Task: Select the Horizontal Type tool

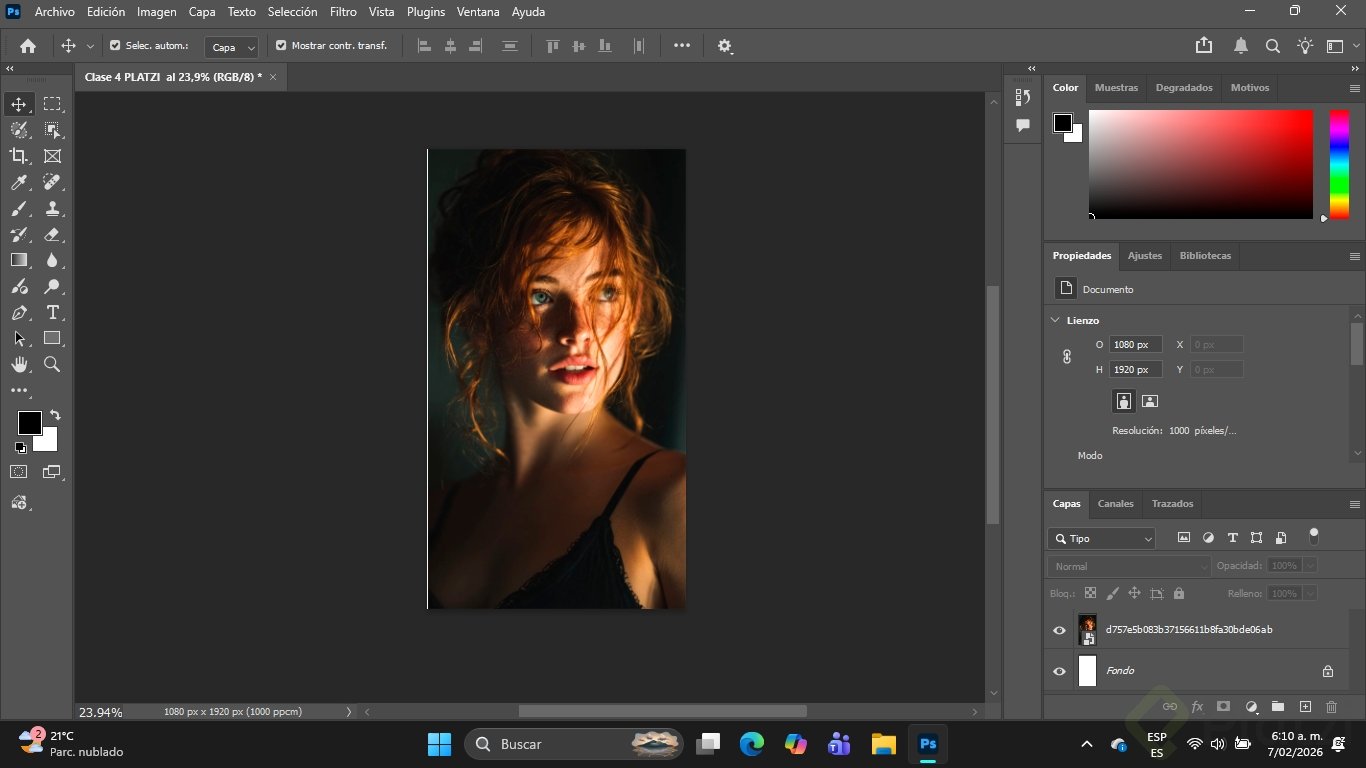Action: (52, 313)
